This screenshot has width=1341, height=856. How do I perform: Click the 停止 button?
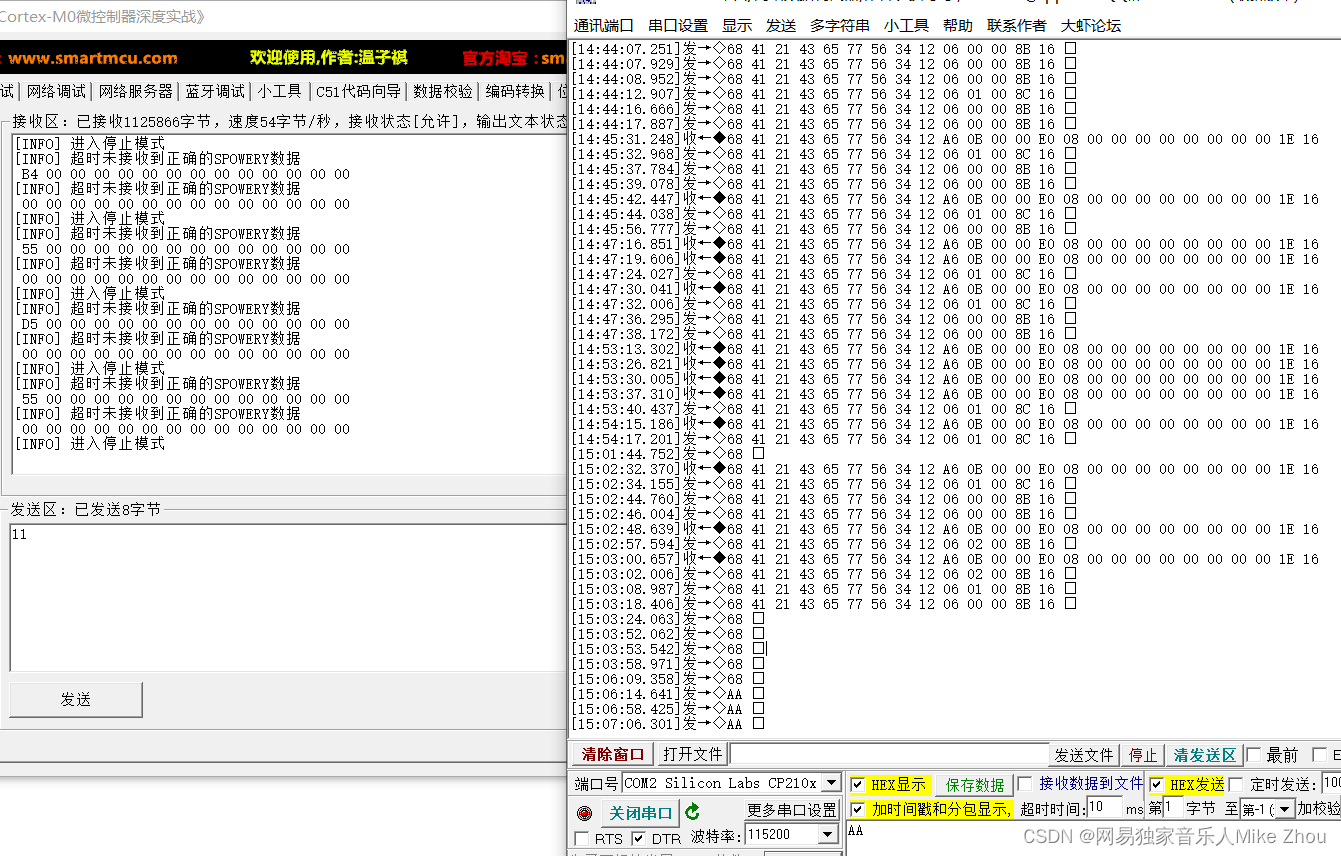point(1143,755)
